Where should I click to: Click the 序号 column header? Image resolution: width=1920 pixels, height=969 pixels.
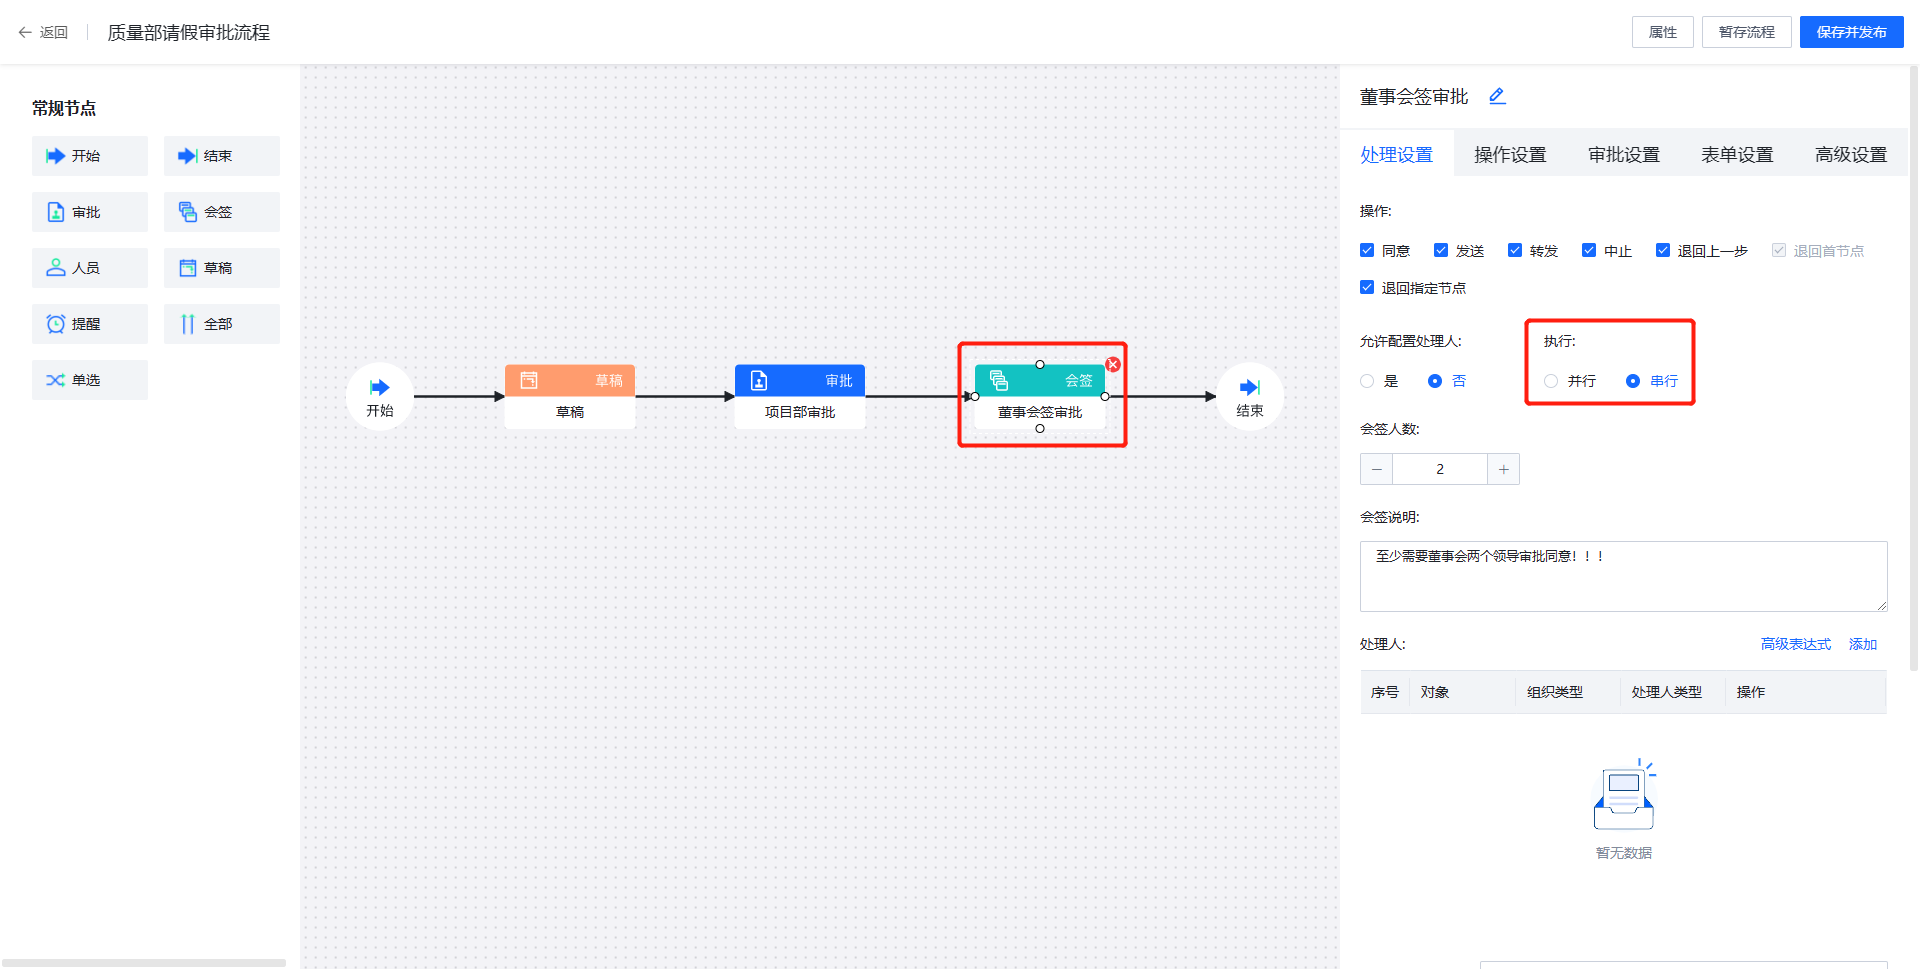point(1385,692)
